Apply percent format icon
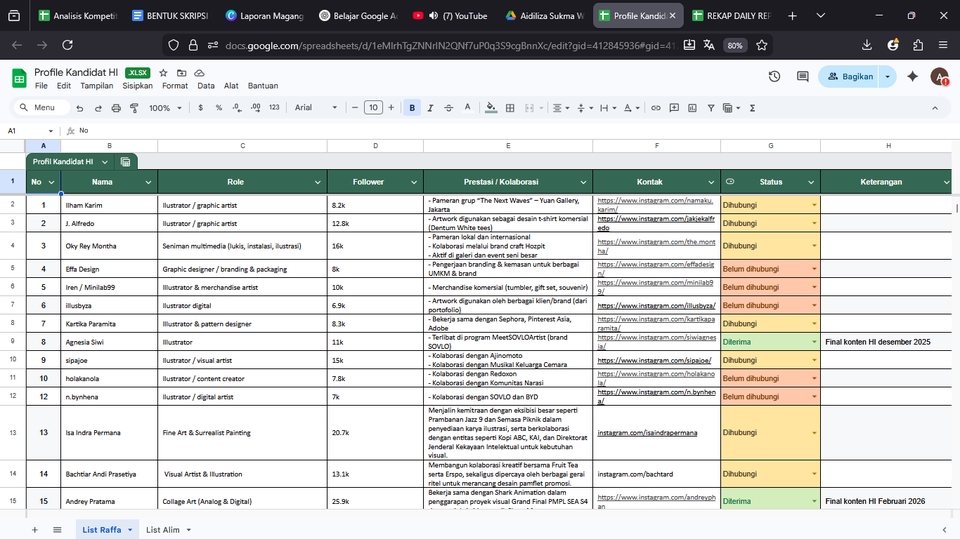The image size is (960, 539). coord(219,108)
